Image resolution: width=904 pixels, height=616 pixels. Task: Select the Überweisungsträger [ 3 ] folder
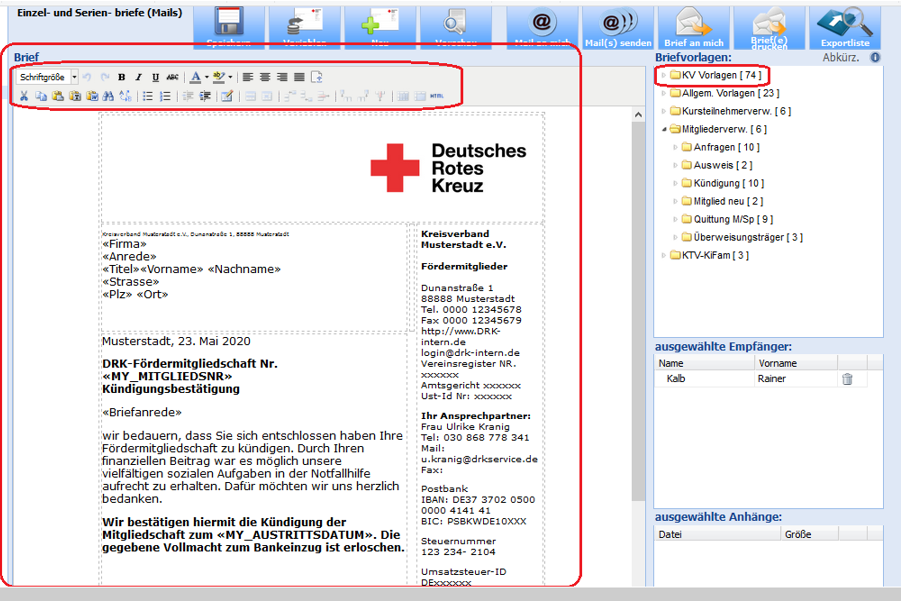tap(741, 237)
